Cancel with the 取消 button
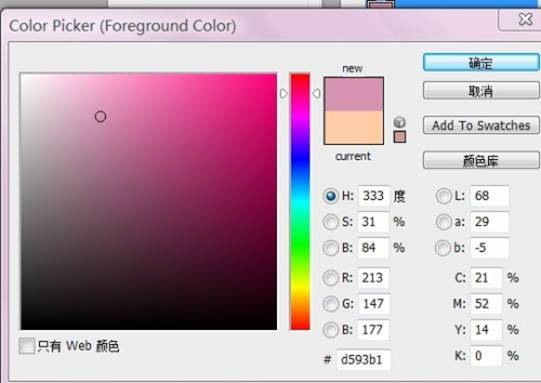 (x=481, y=91)
